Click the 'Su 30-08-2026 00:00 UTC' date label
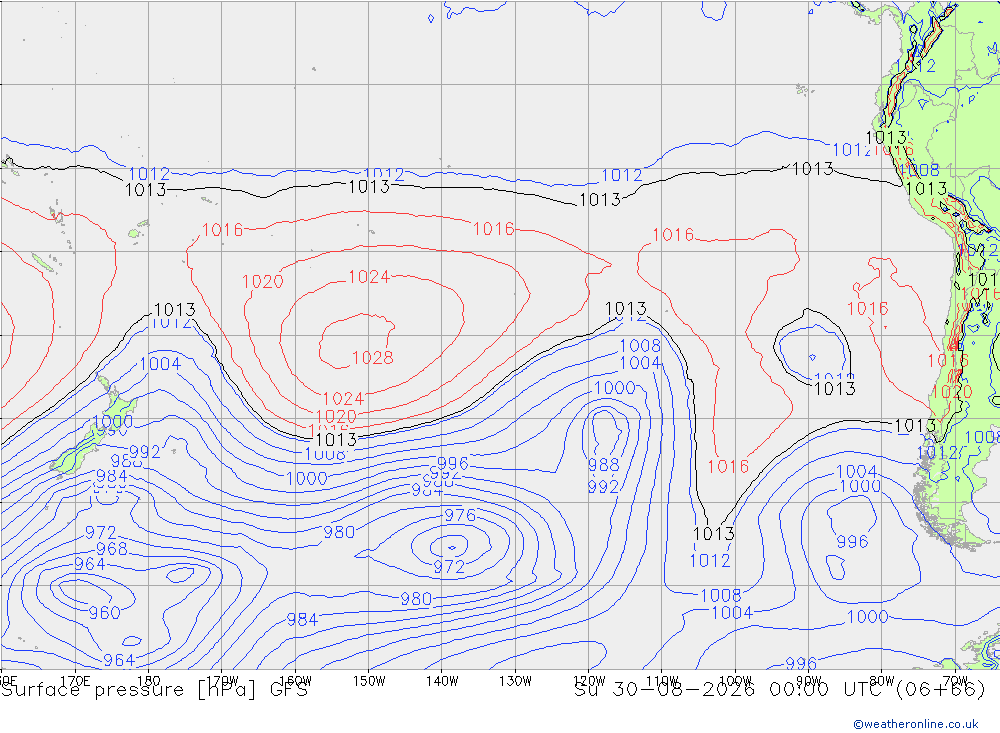The image size is (1000, 733). pos(730,690)
